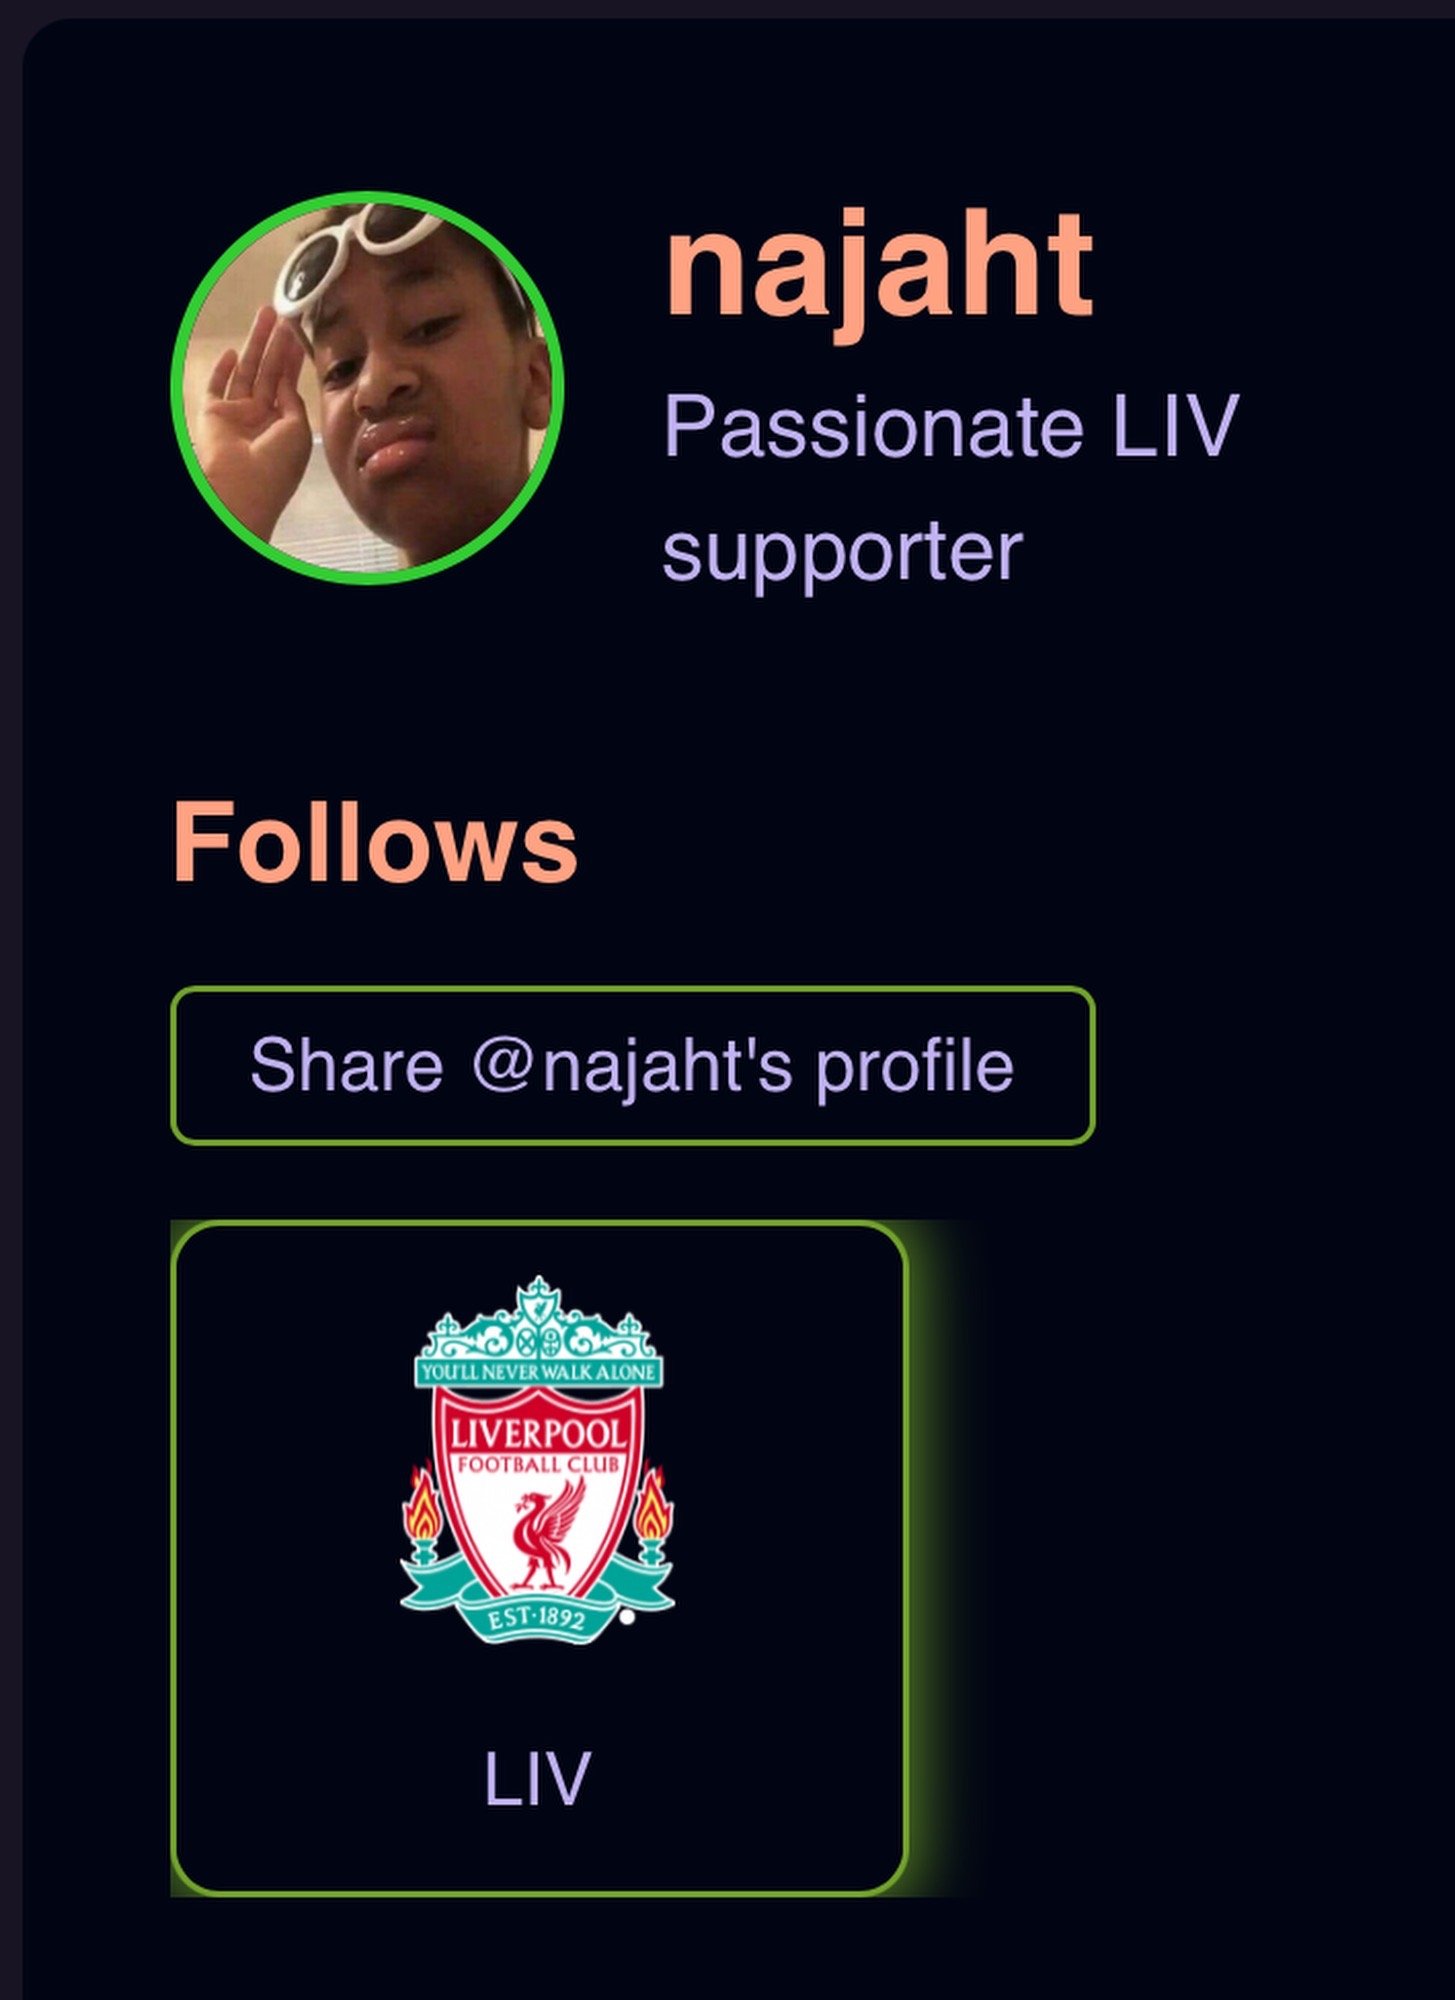This screenshot has width=1455, height=2000.
Task: Click the LIVERPOOL text inside the shield
Action: click(538, 1433)
